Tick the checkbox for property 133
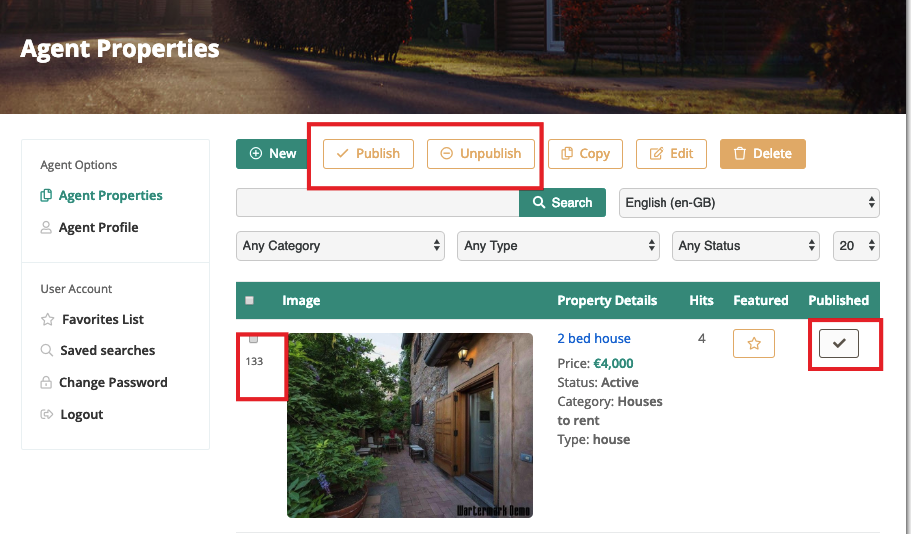The image size is (911, 534). (x=253, y=340)
